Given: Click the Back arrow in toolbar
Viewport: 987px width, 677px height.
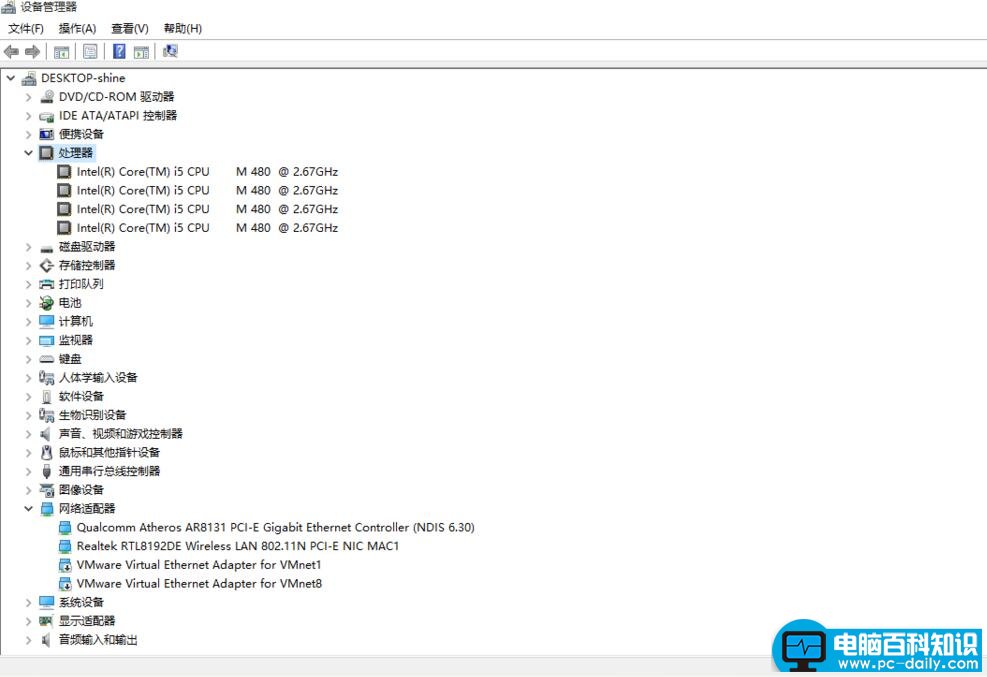Looking at the screenshot, I should (12, 52).
